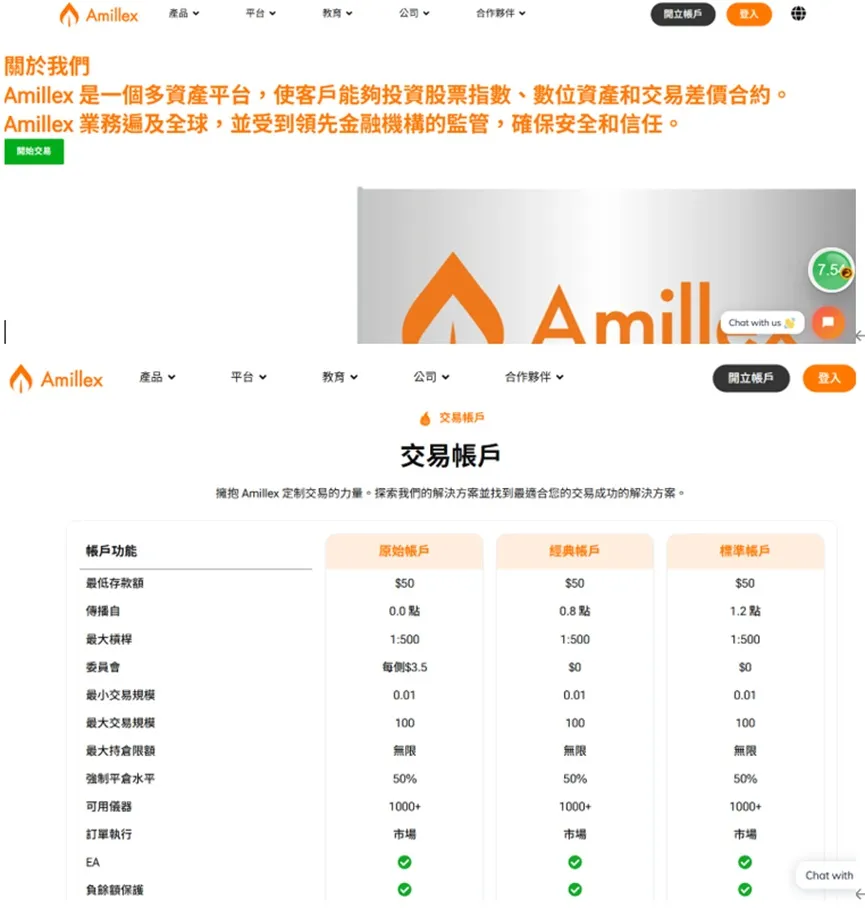Click the flame icon beside small 交易帳戶 label
The width and height of the screenshot is (865, 908).
(x=425, y=418)
